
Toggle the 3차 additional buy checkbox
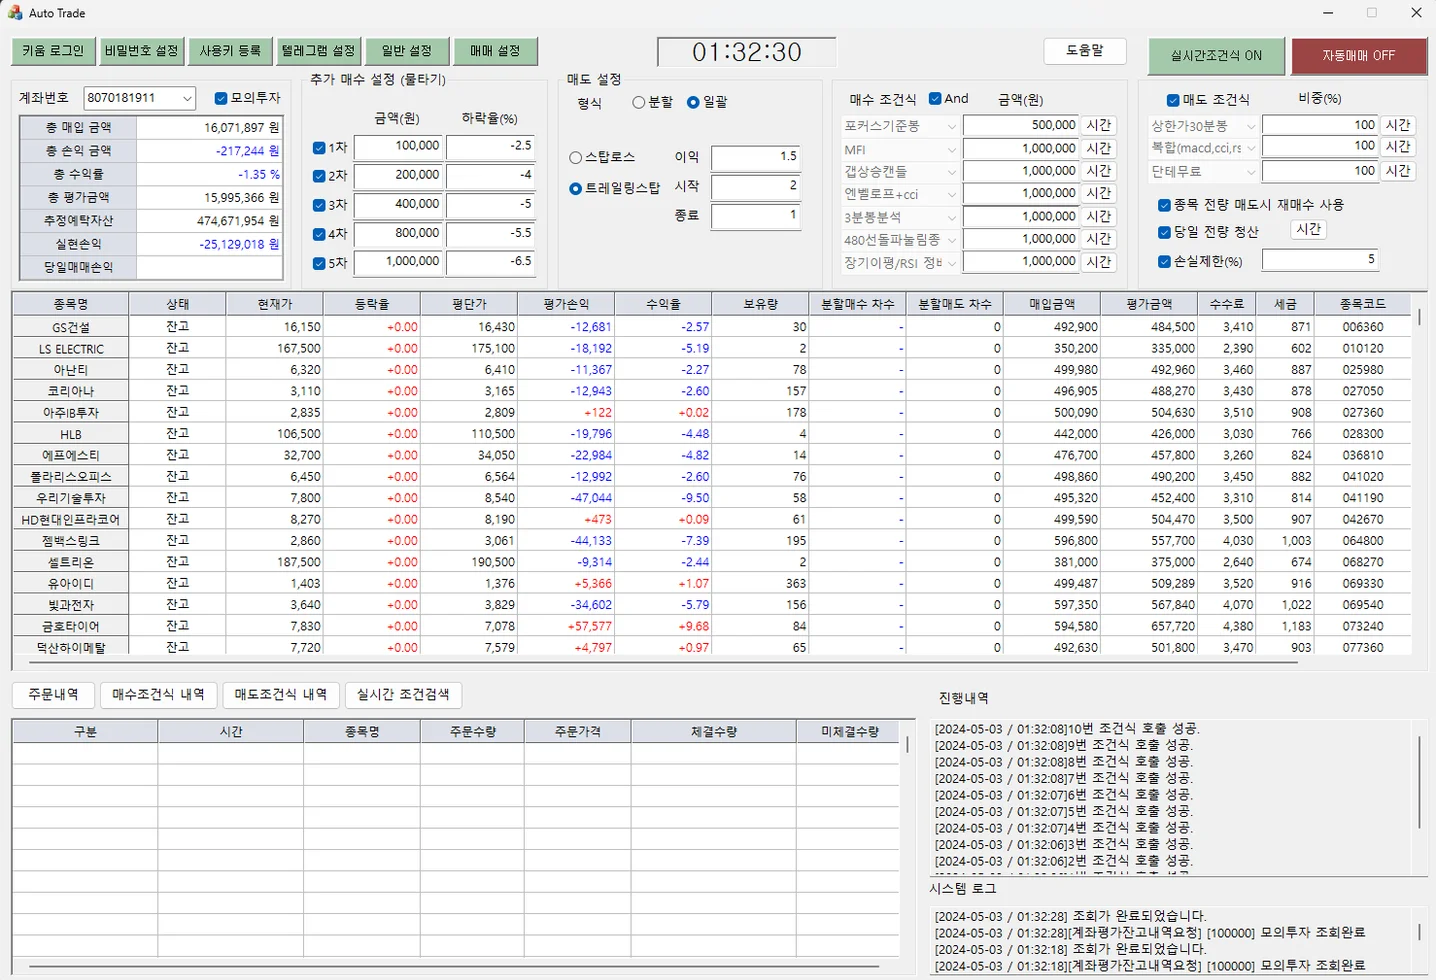319,205
